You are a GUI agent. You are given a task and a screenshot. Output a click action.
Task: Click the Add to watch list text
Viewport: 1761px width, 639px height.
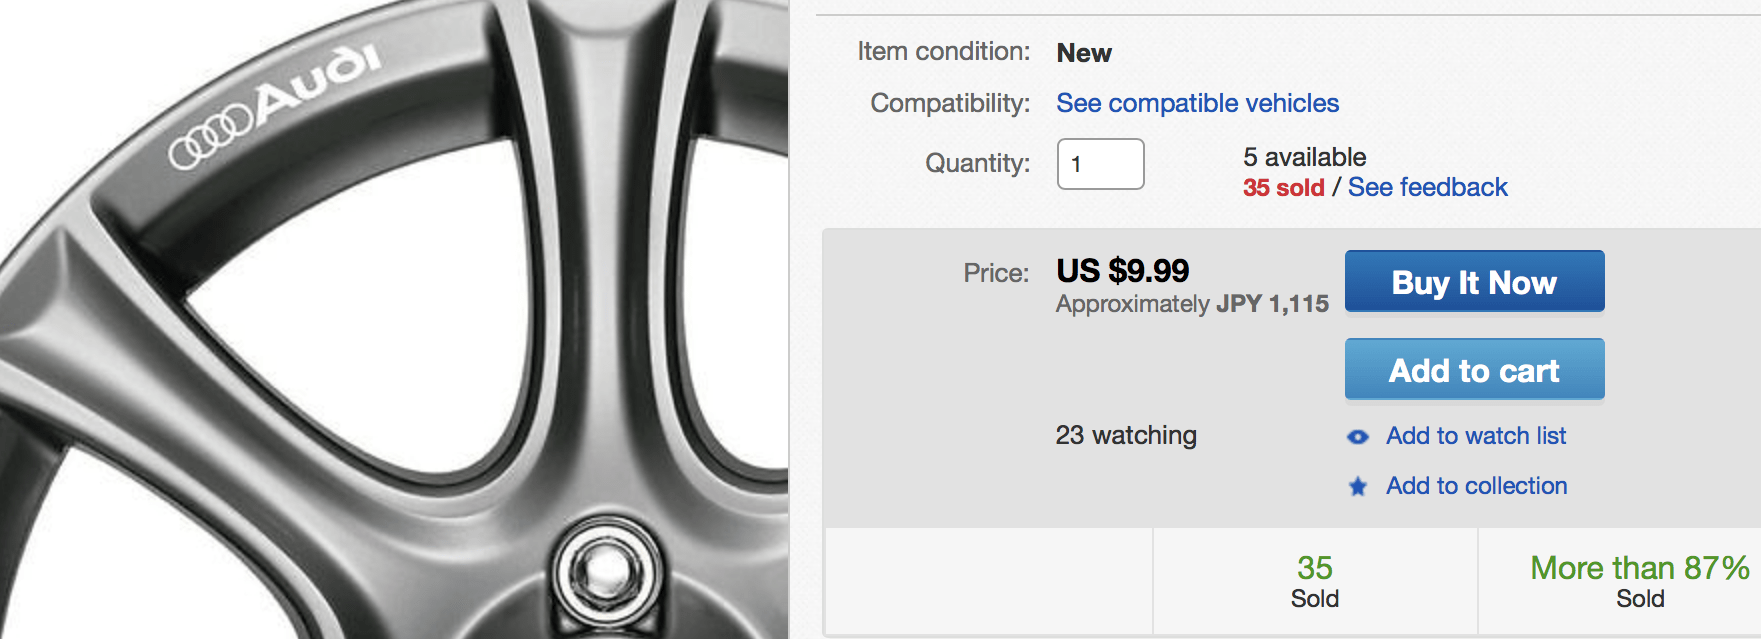[x=1476, y=436]
